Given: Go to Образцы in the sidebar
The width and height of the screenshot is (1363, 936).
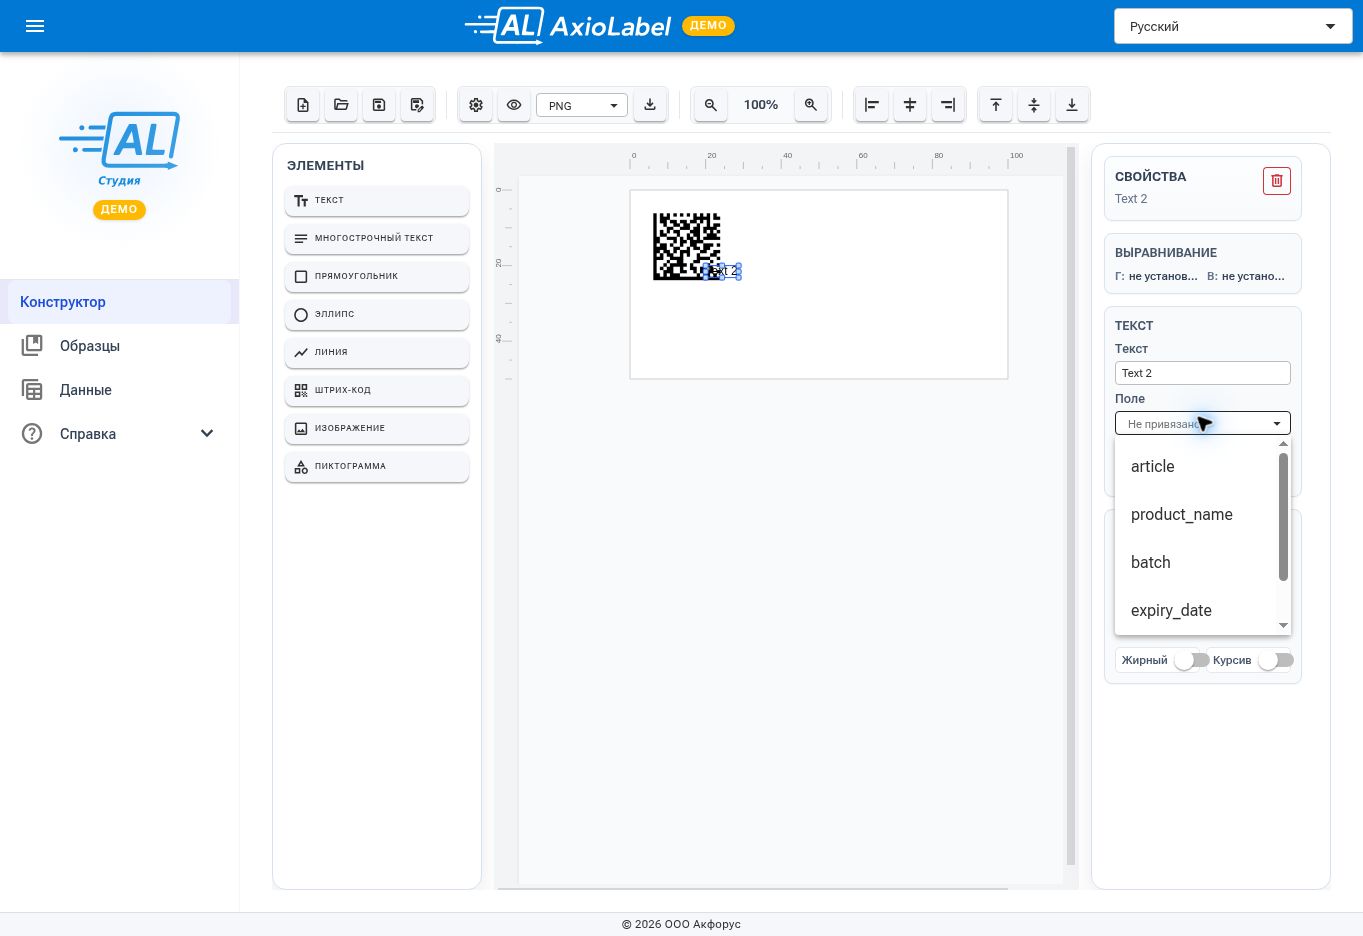Looking at the screenshot, I should click(119, 346).
